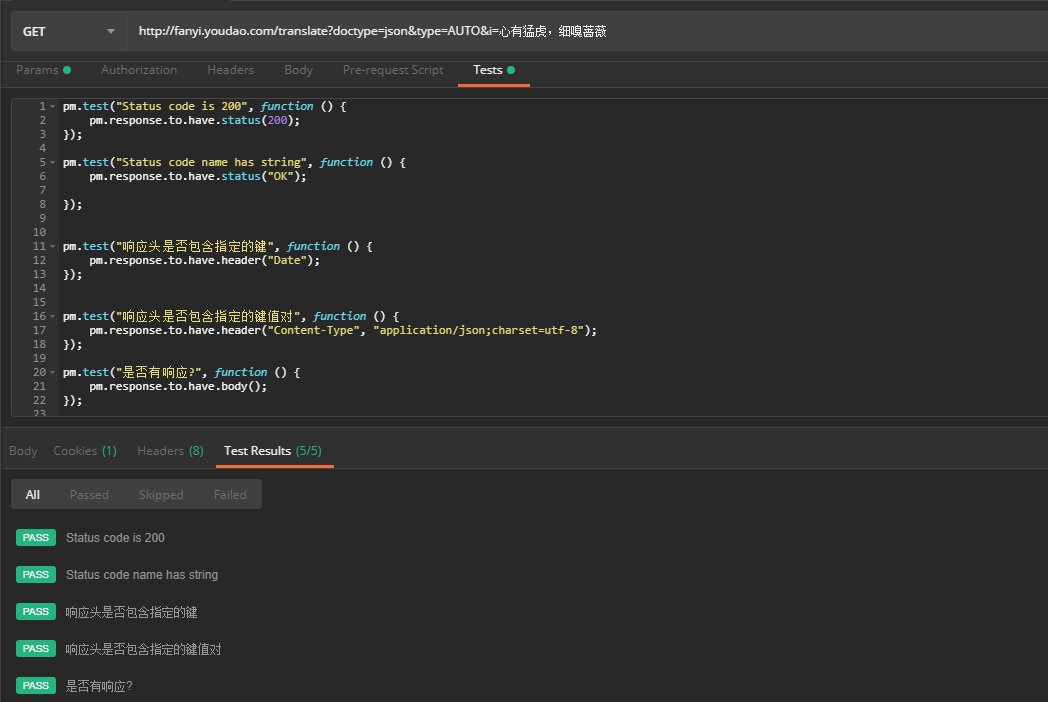Click code line pm.response.to.have.status(200)
This screenshot has width=1048, height=702.
[194, 120]
